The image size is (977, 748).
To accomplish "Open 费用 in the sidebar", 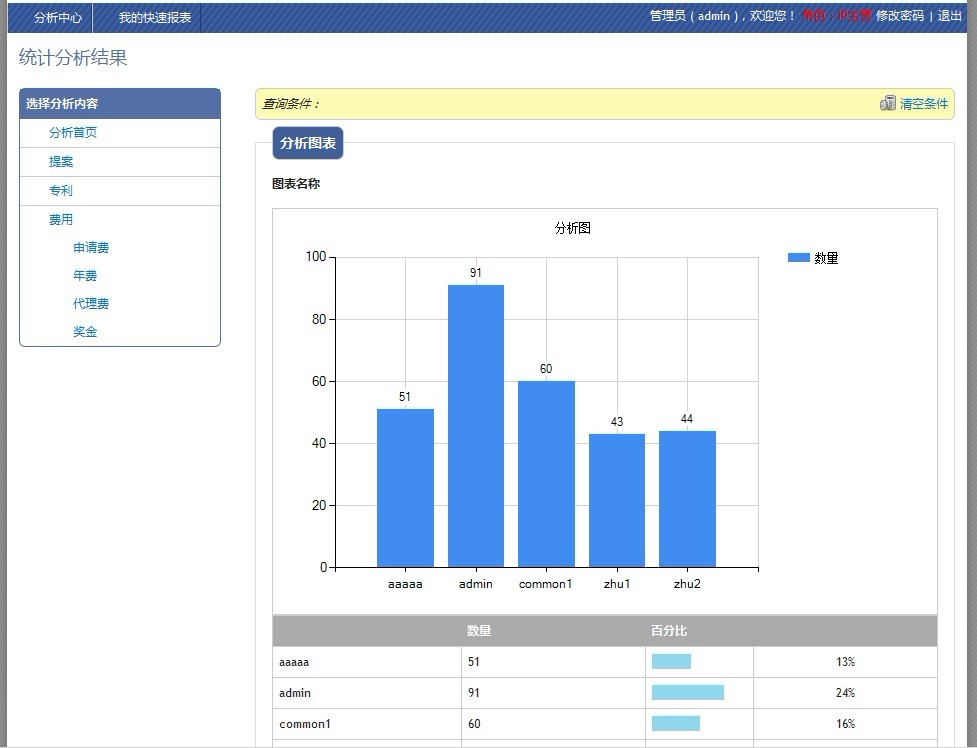I will tap(61, 219).
